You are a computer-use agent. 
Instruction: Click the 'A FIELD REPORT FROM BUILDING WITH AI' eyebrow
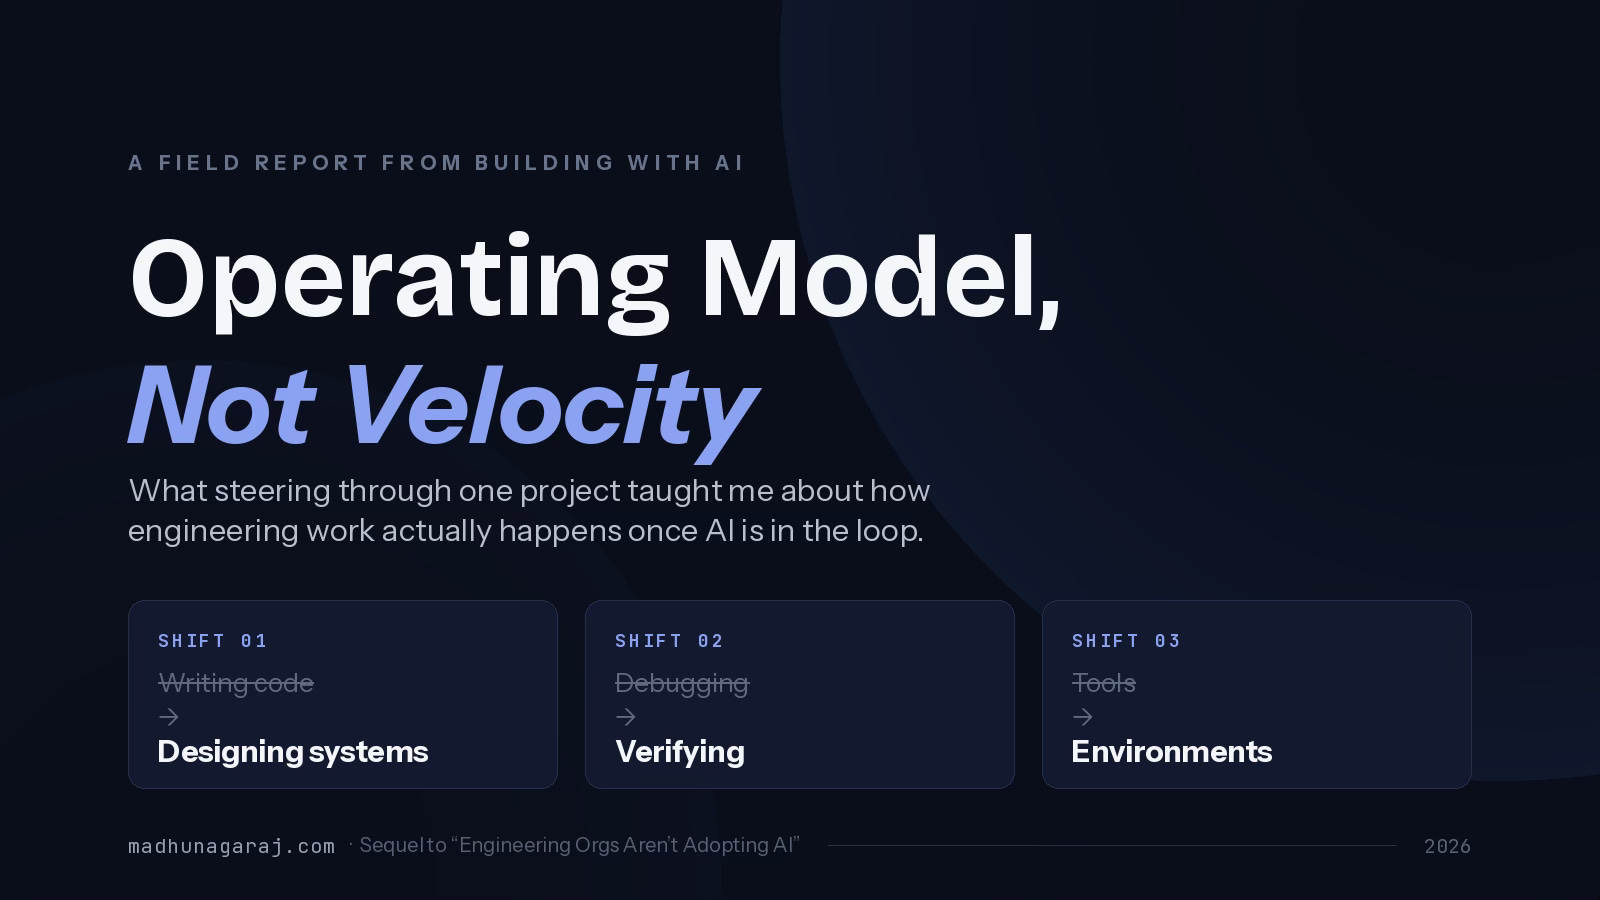click(x=436, y=162)
